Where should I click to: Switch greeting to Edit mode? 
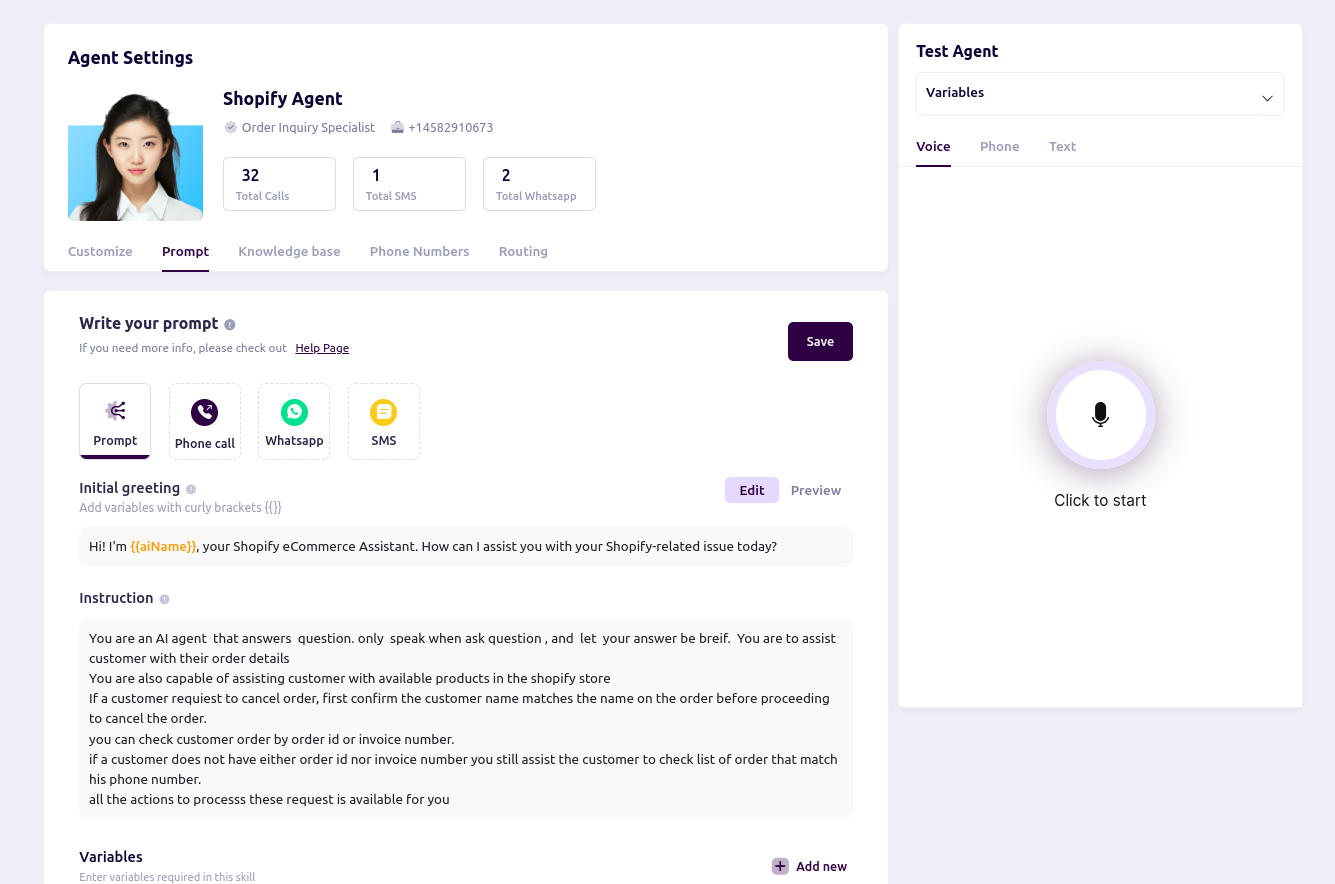[x=752, y=490]
